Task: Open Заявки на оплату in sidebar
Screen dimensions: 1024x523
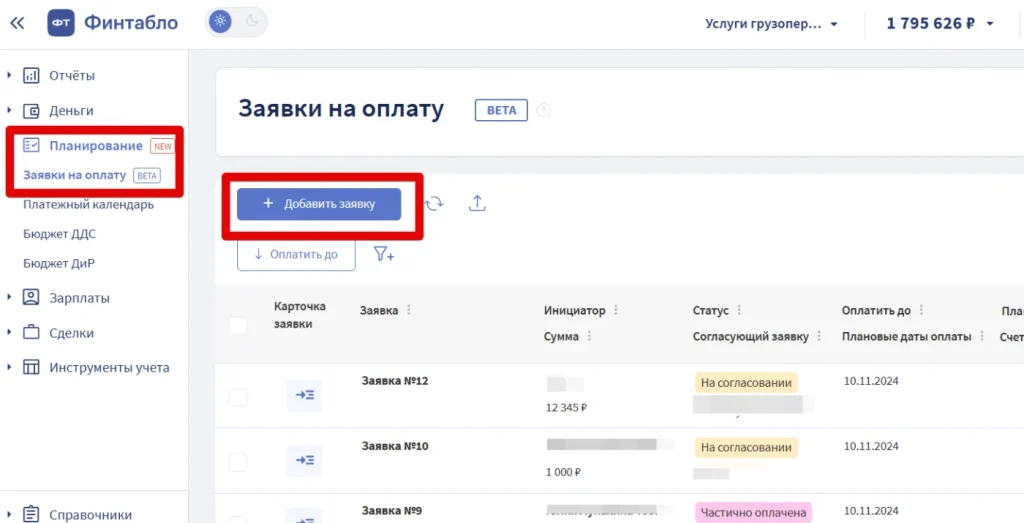Action: coord(74,175)
